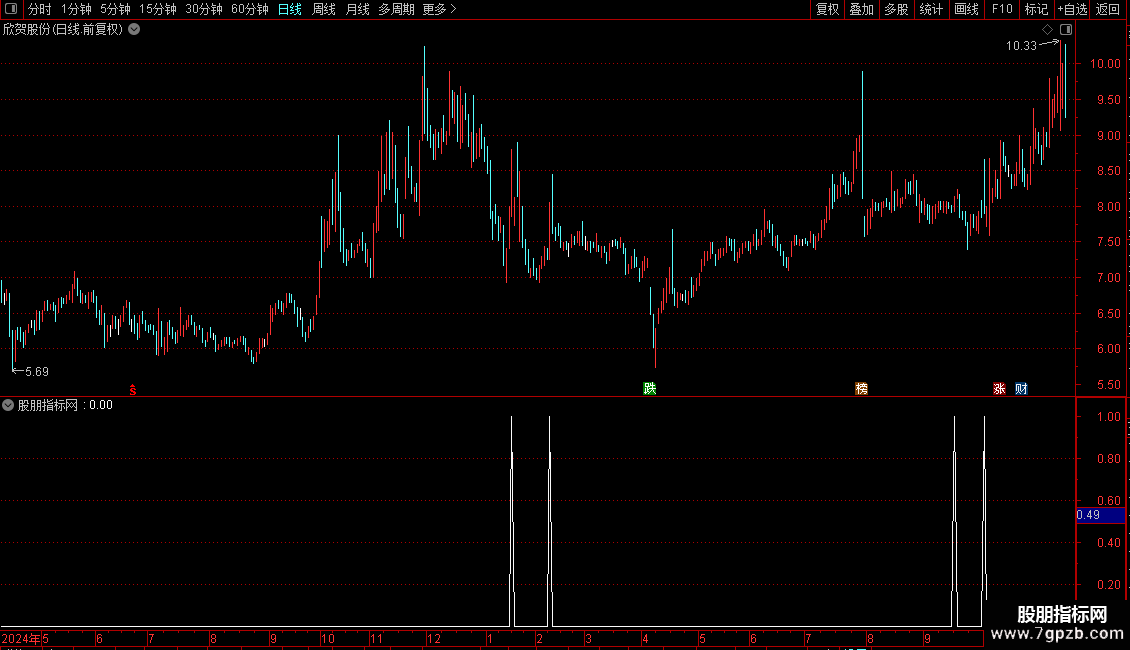The height and width of the screenshot is (650, 1130).
Task: Add stock to watchlist via +自选
Action: coord(1072,9)
